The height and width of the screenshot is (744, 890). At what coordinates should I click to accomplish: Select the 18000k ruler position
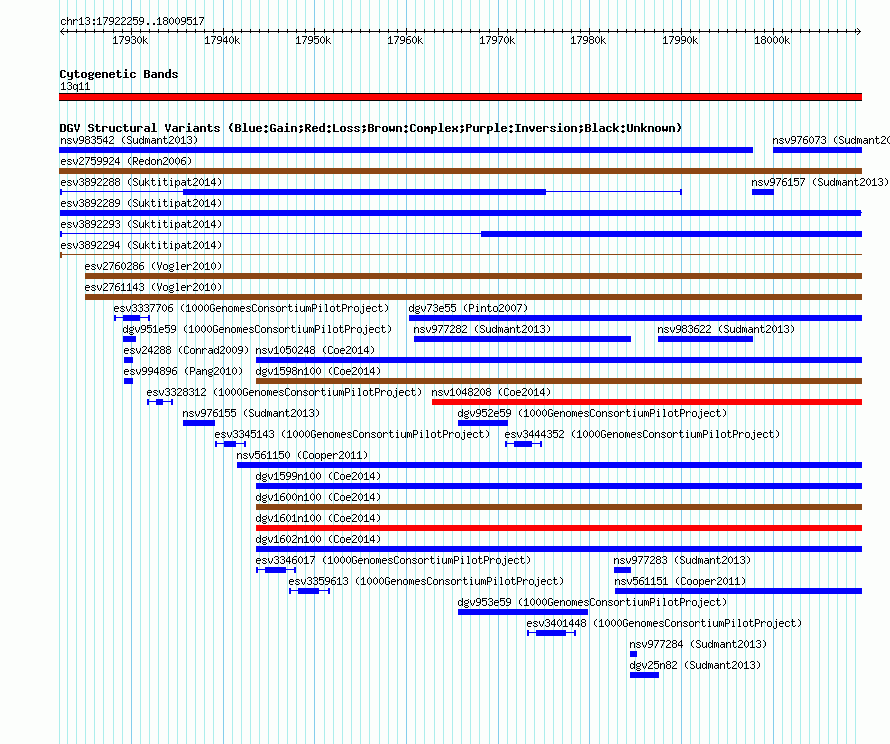[x=772, y=40]
